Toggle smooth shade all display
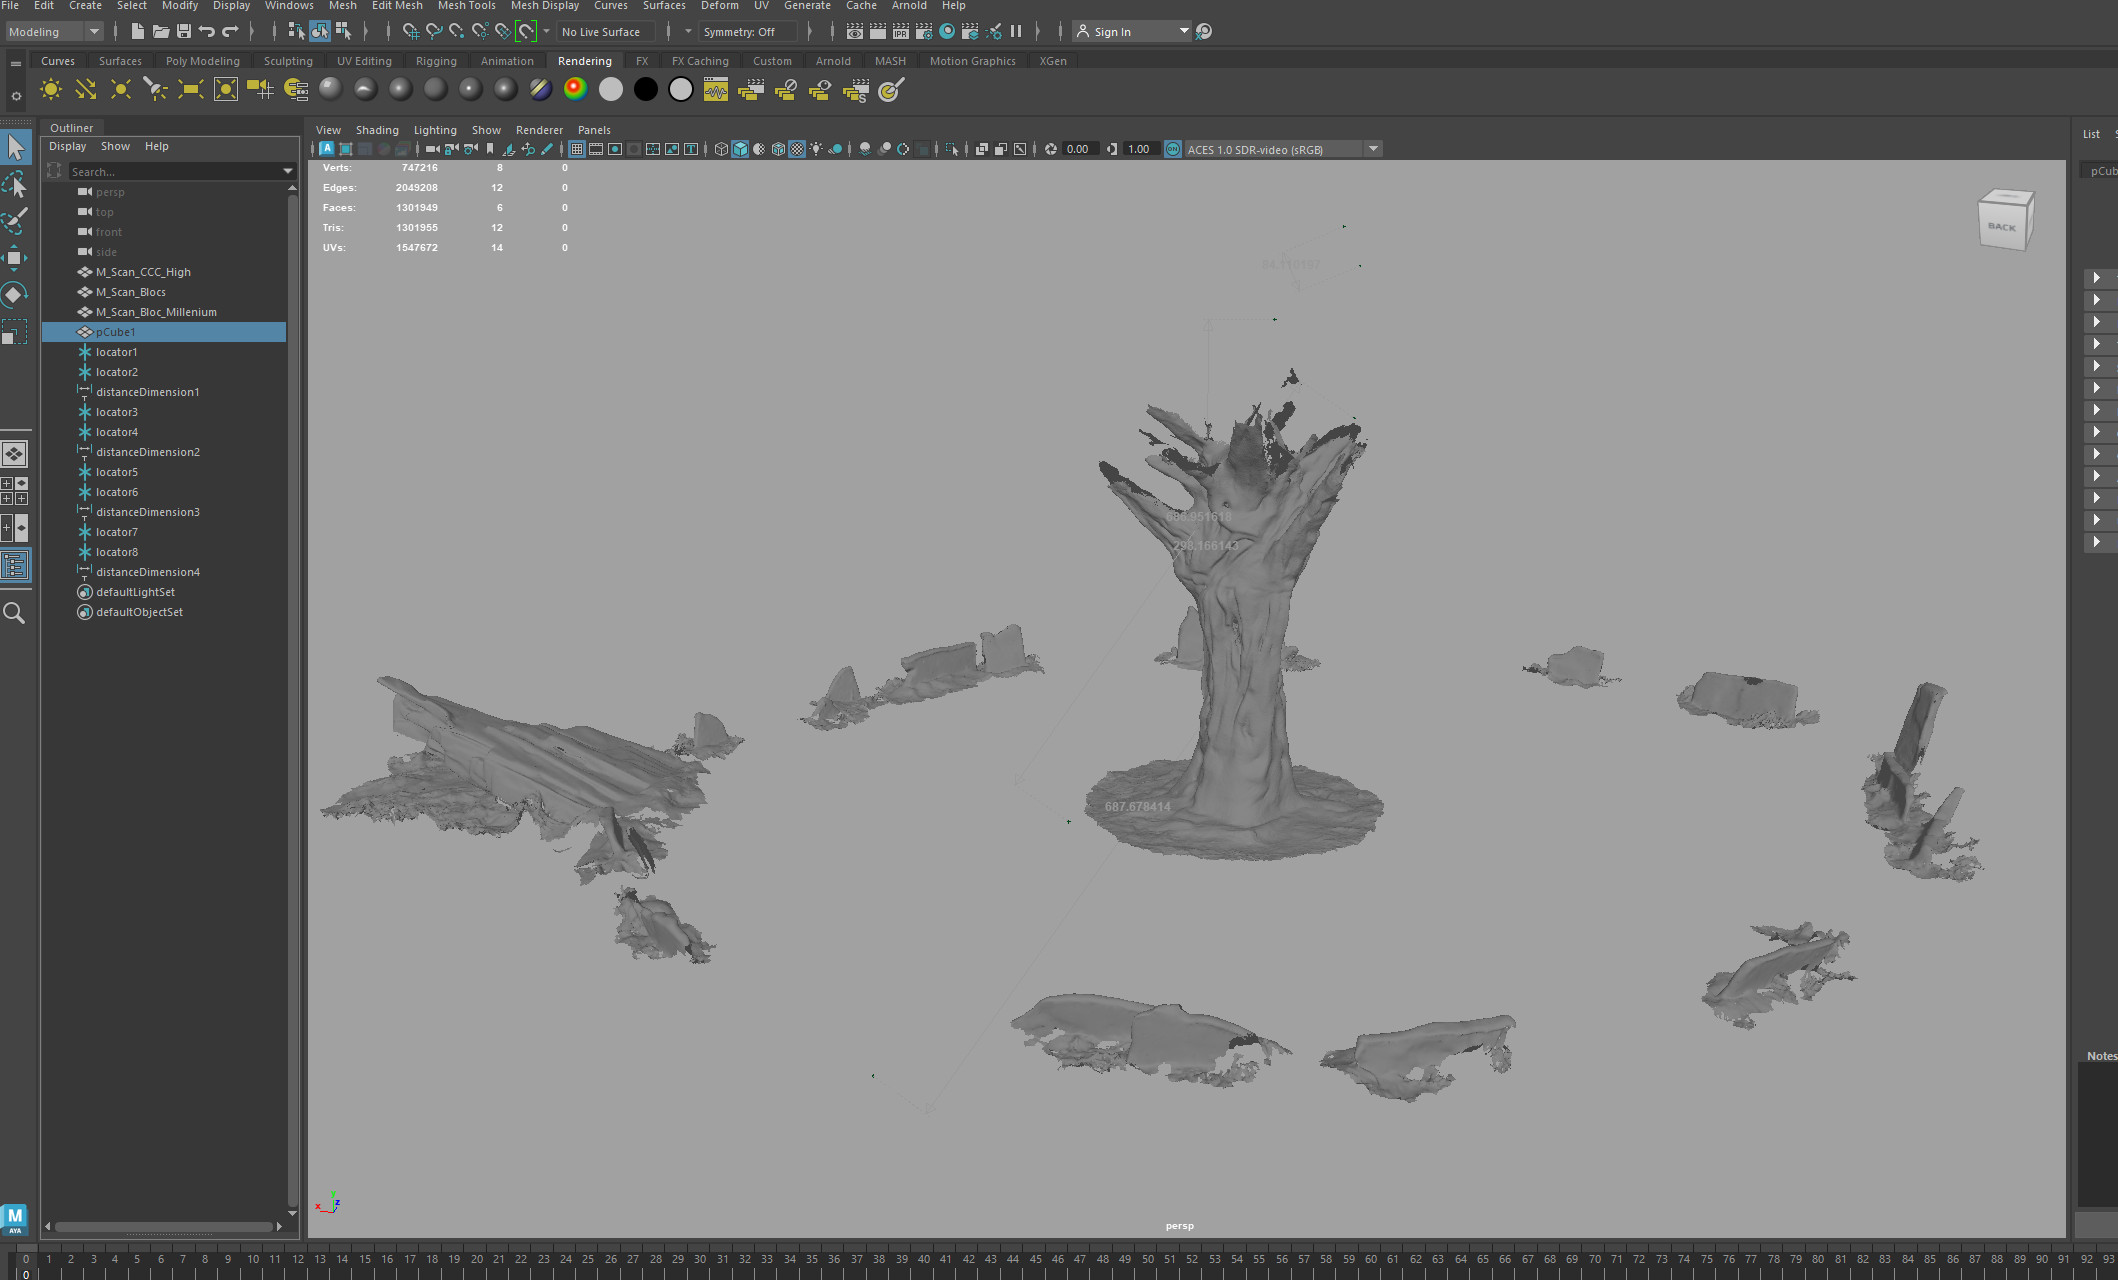The width and height of the screenshot is (2118, 1280). click(x=740, y=149)
